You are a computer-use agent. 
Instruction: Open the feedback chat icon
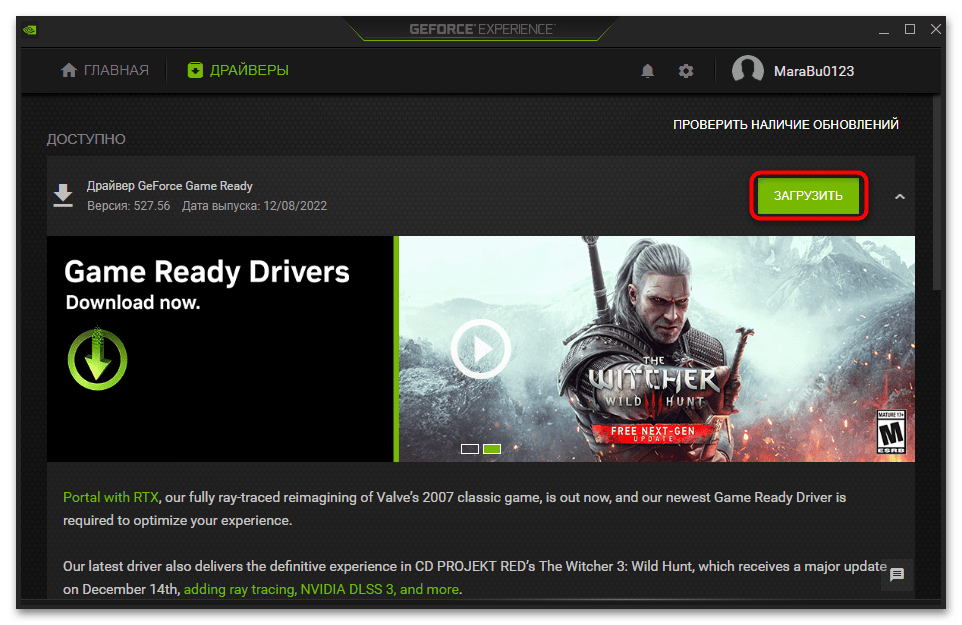click(x=897, y=575)
